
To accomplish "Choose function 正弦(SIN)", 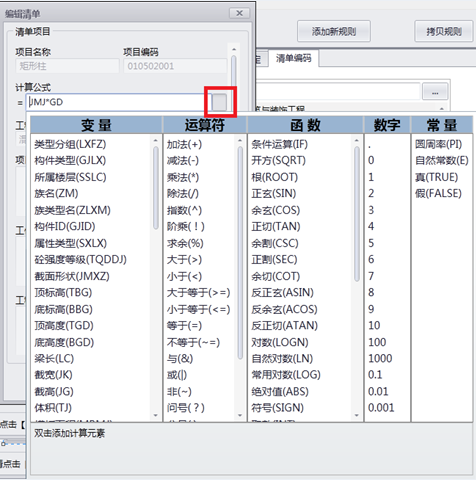I will coord(274,194).
